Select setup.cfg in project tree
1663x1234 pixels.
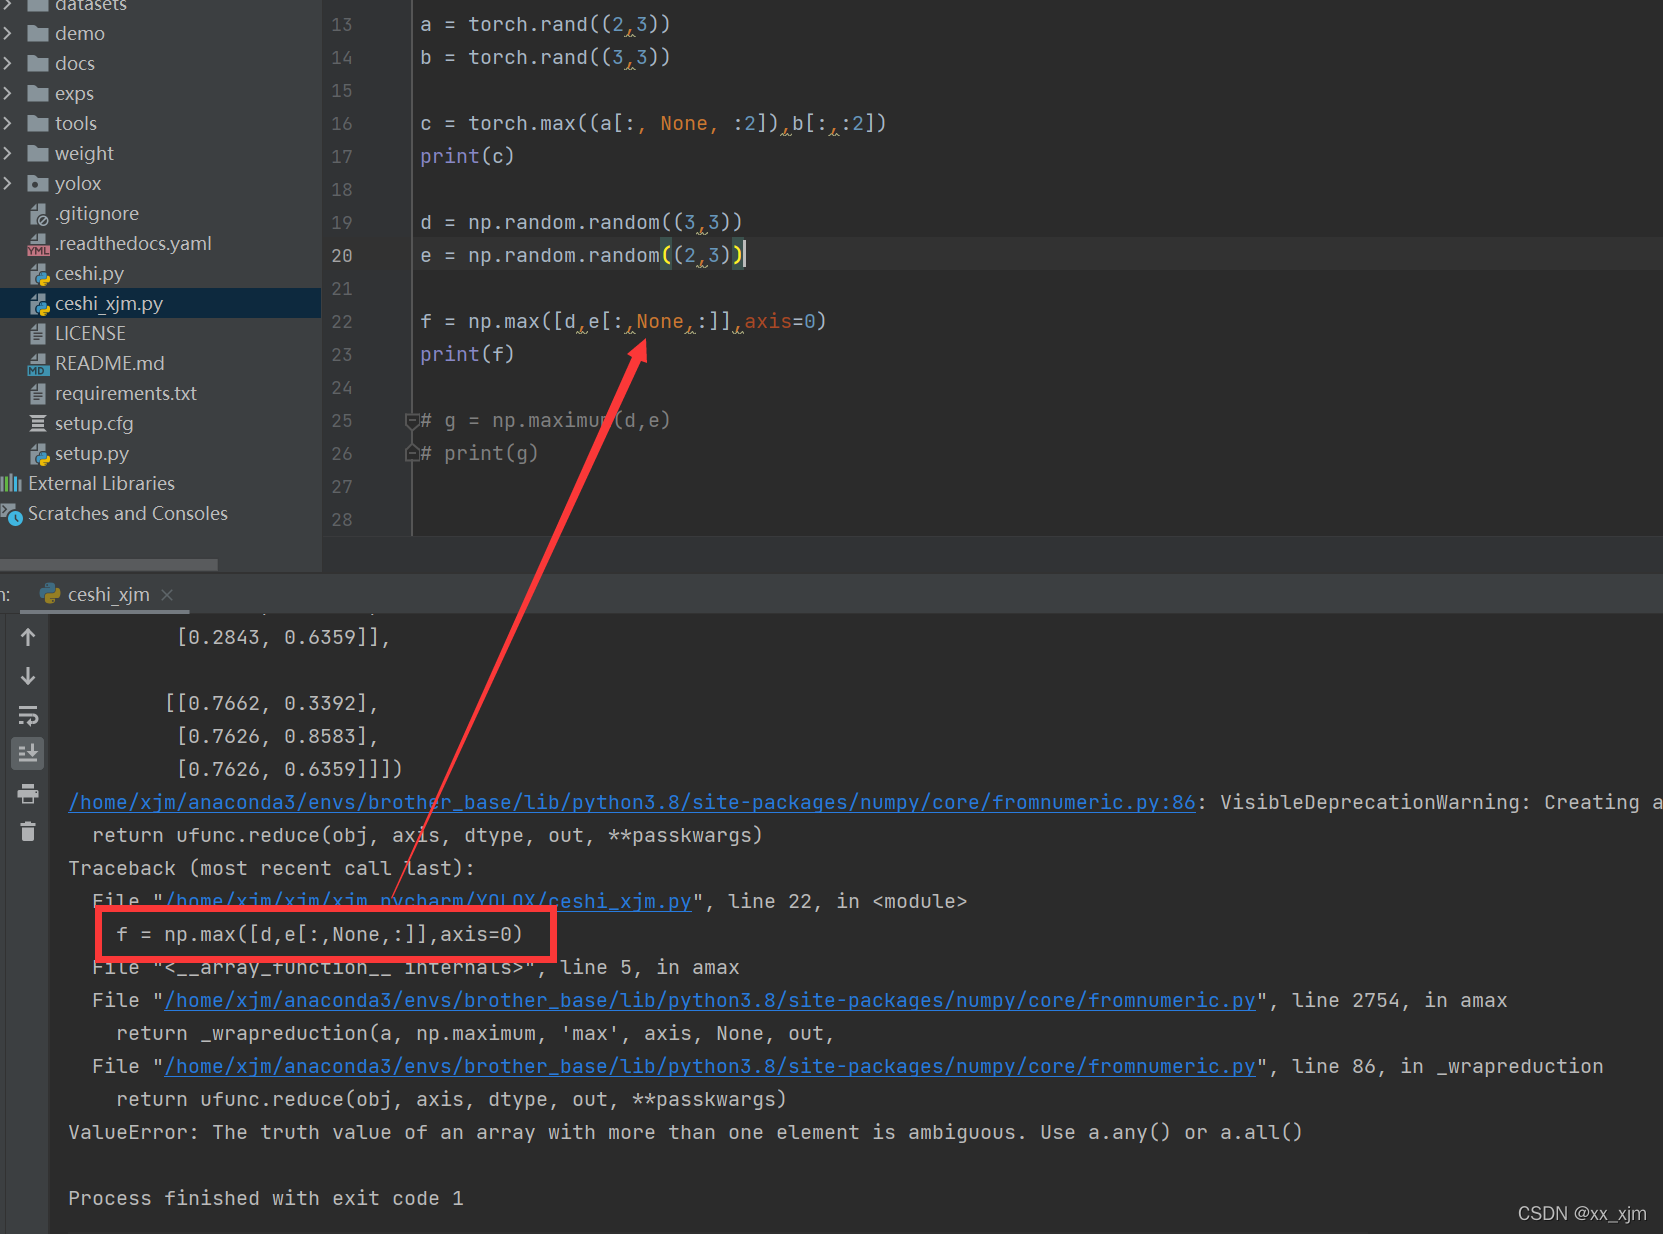coord(94,424)
